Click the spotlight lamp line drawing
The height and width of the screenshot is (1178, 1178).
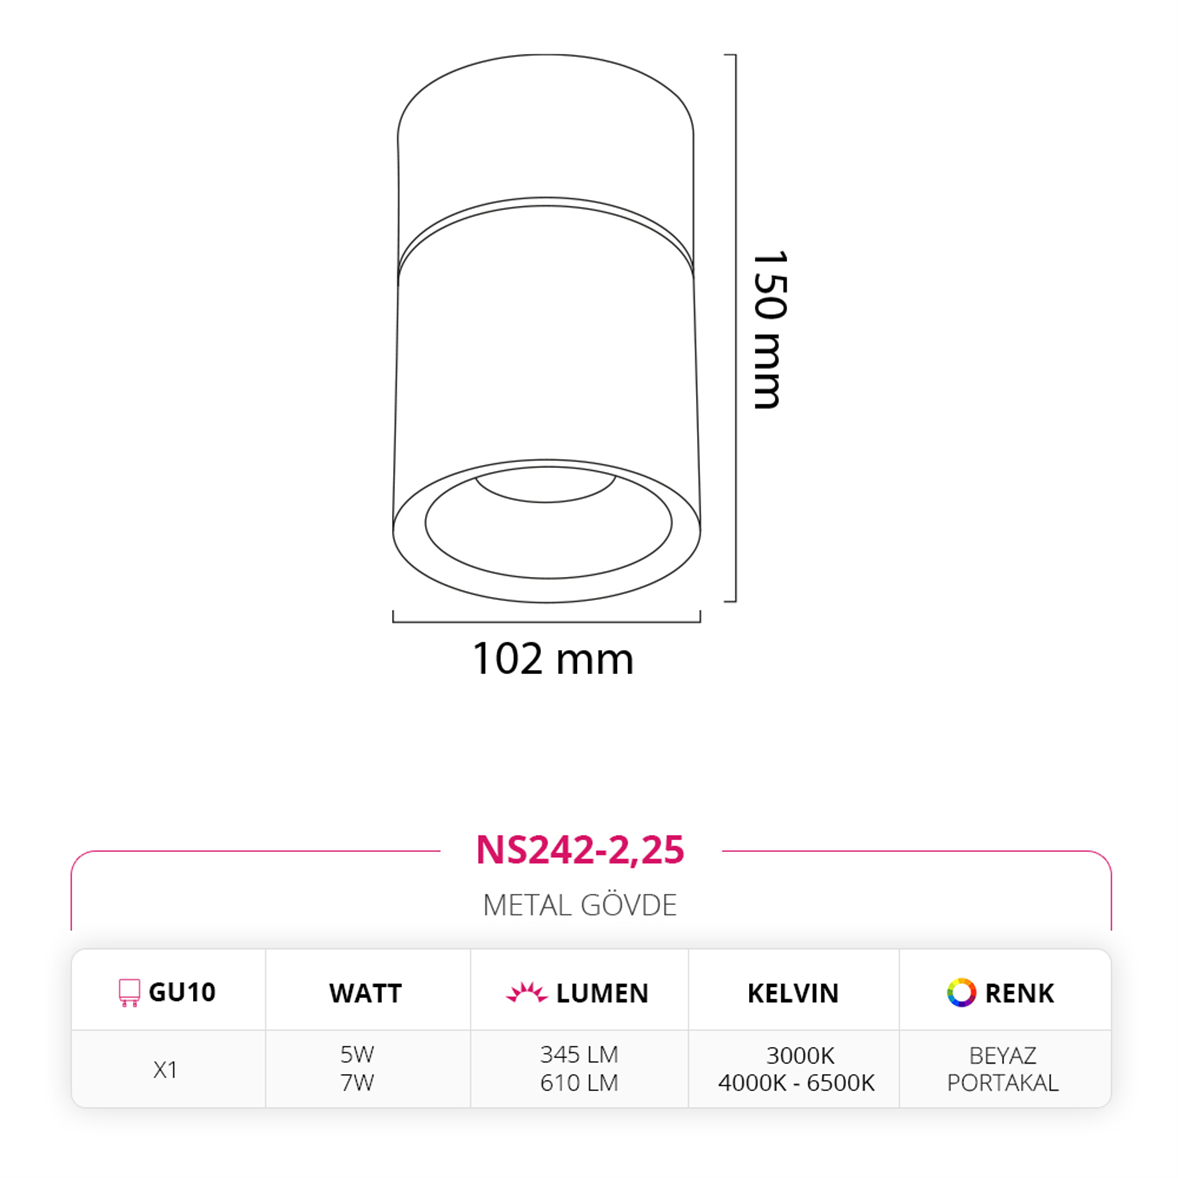(x=546, y=328)
